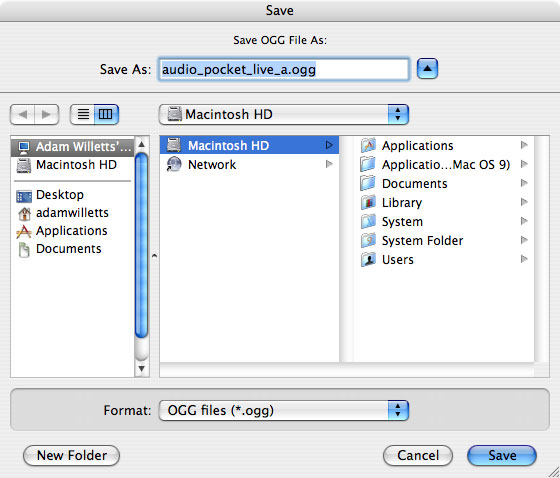Viewport: 560px width, 478px height.
Task: Click the blue Save button
Action: pyautogui.click(x=502, y=455)
